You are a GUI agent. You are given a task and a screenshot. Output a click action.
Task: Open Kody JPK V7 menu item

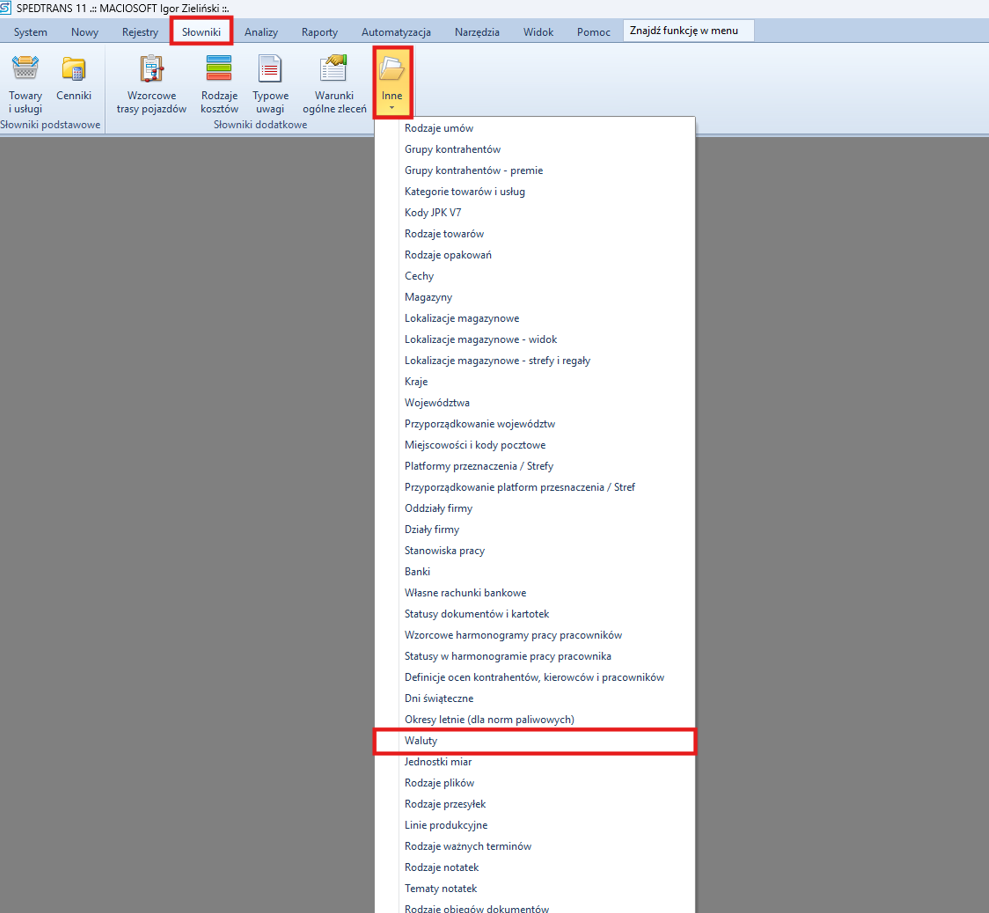[433, 213]
